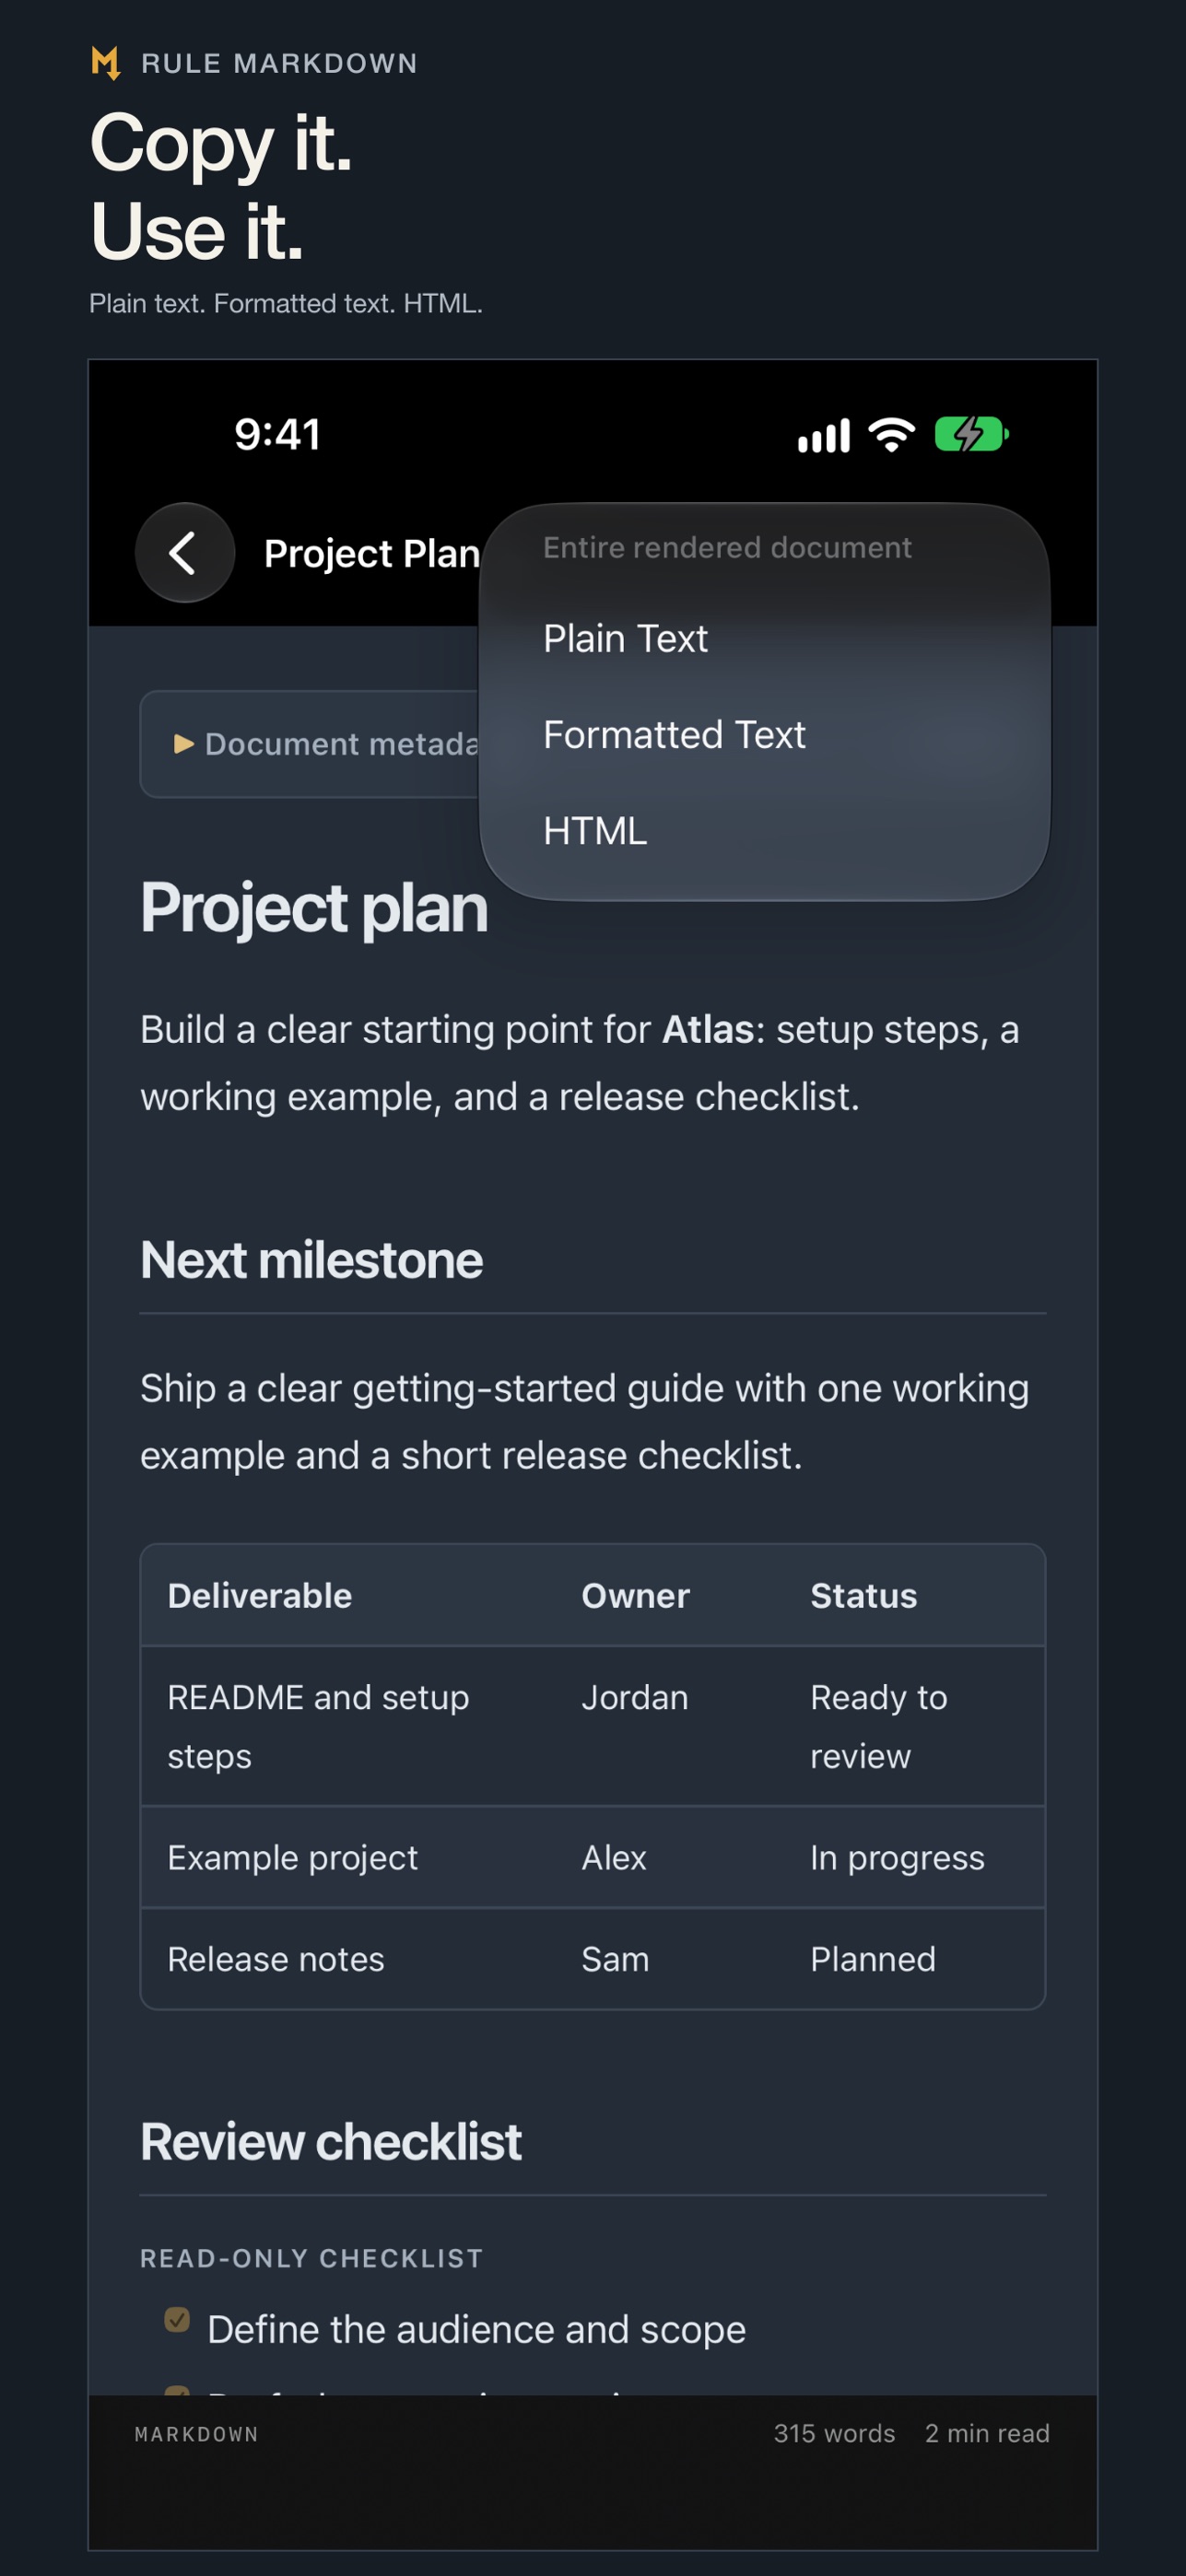
Task: Tap the Wi-Fi status icon
Action: click(892, 435)
